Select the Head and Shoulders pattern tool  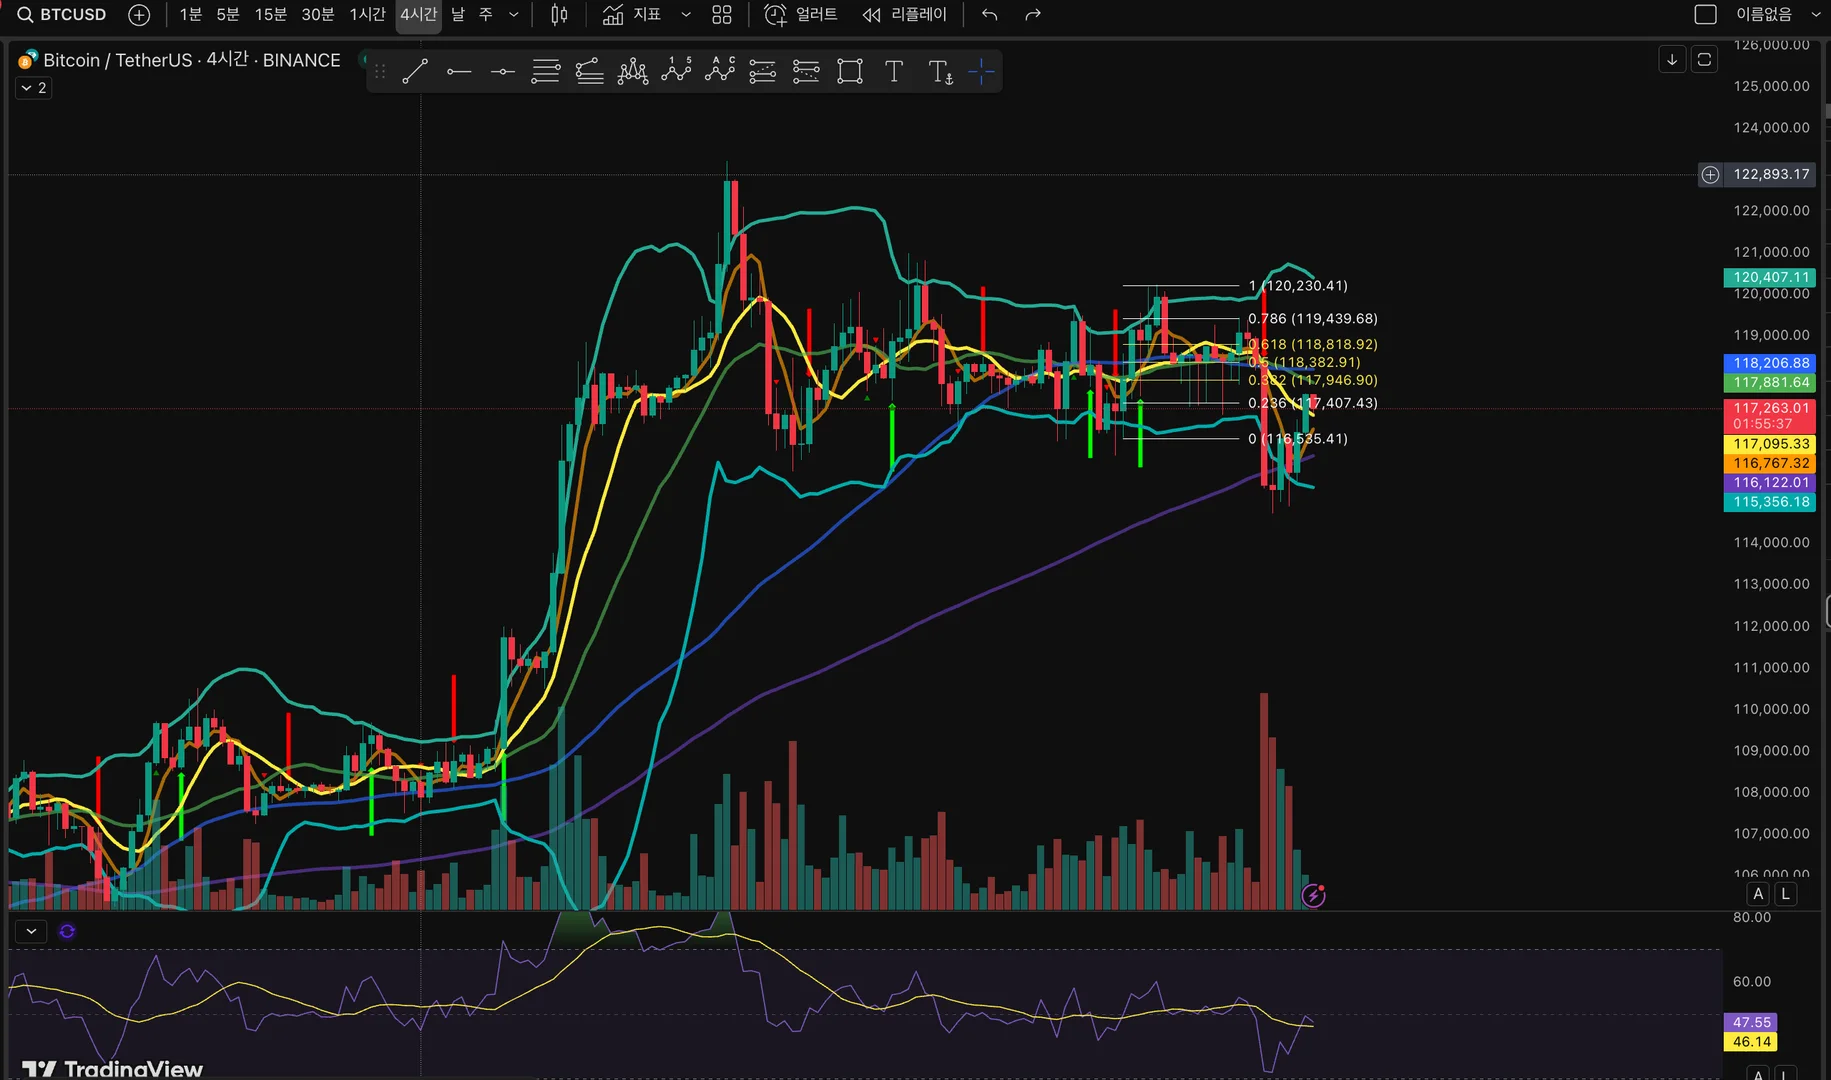point(633,71)
